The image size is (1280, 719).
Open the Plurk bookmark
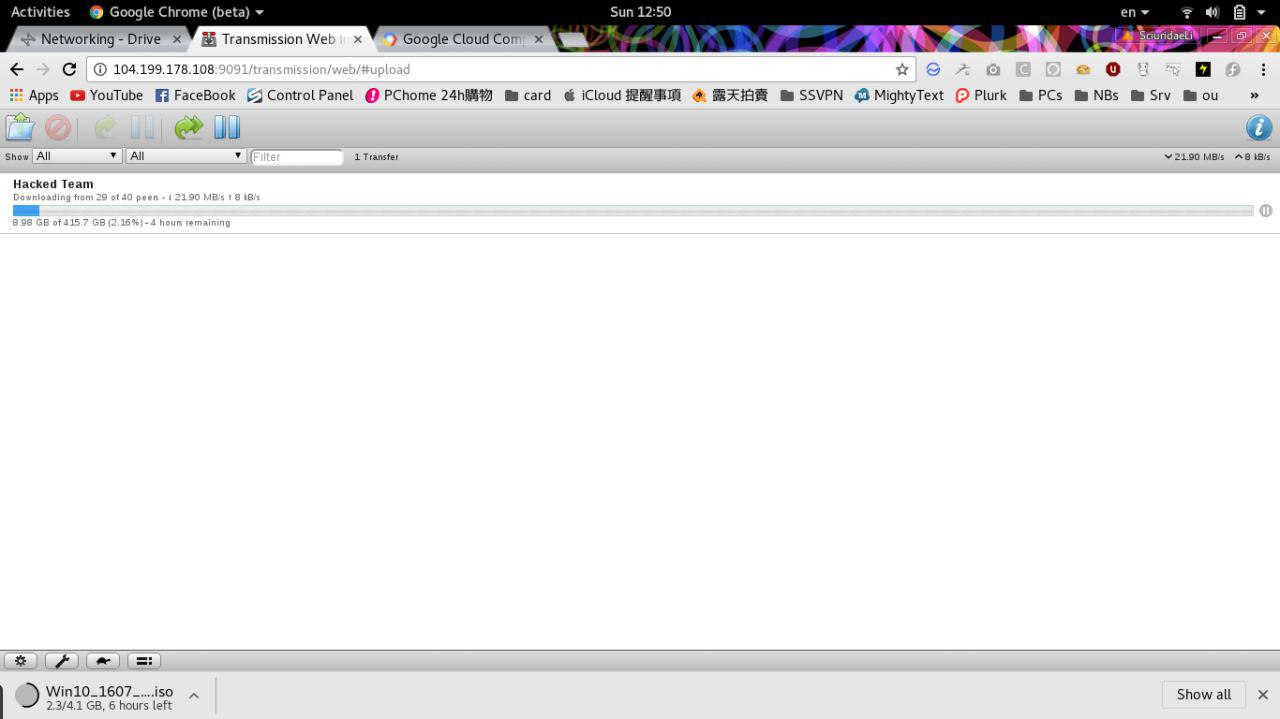pos(981,95)
